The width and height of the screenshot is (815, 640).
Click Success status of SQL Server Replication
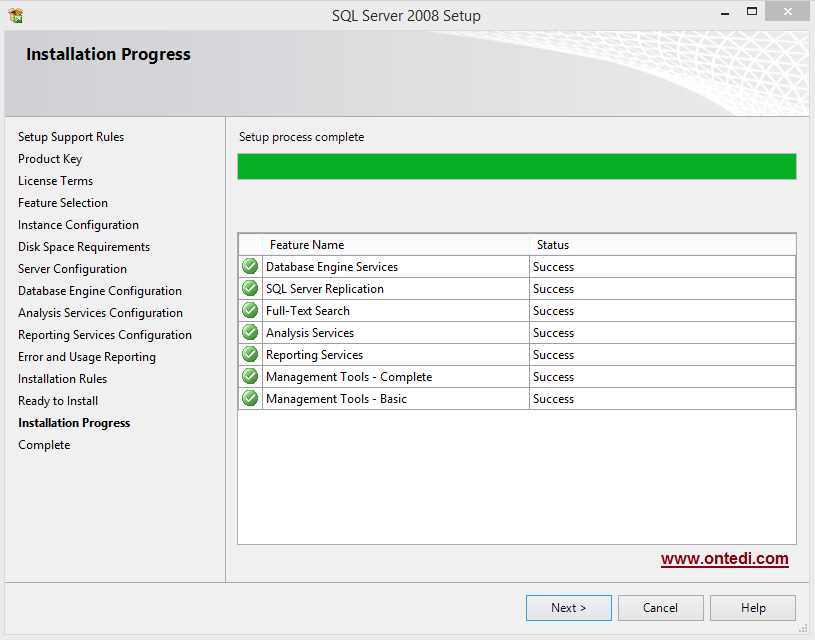point(554,289)
